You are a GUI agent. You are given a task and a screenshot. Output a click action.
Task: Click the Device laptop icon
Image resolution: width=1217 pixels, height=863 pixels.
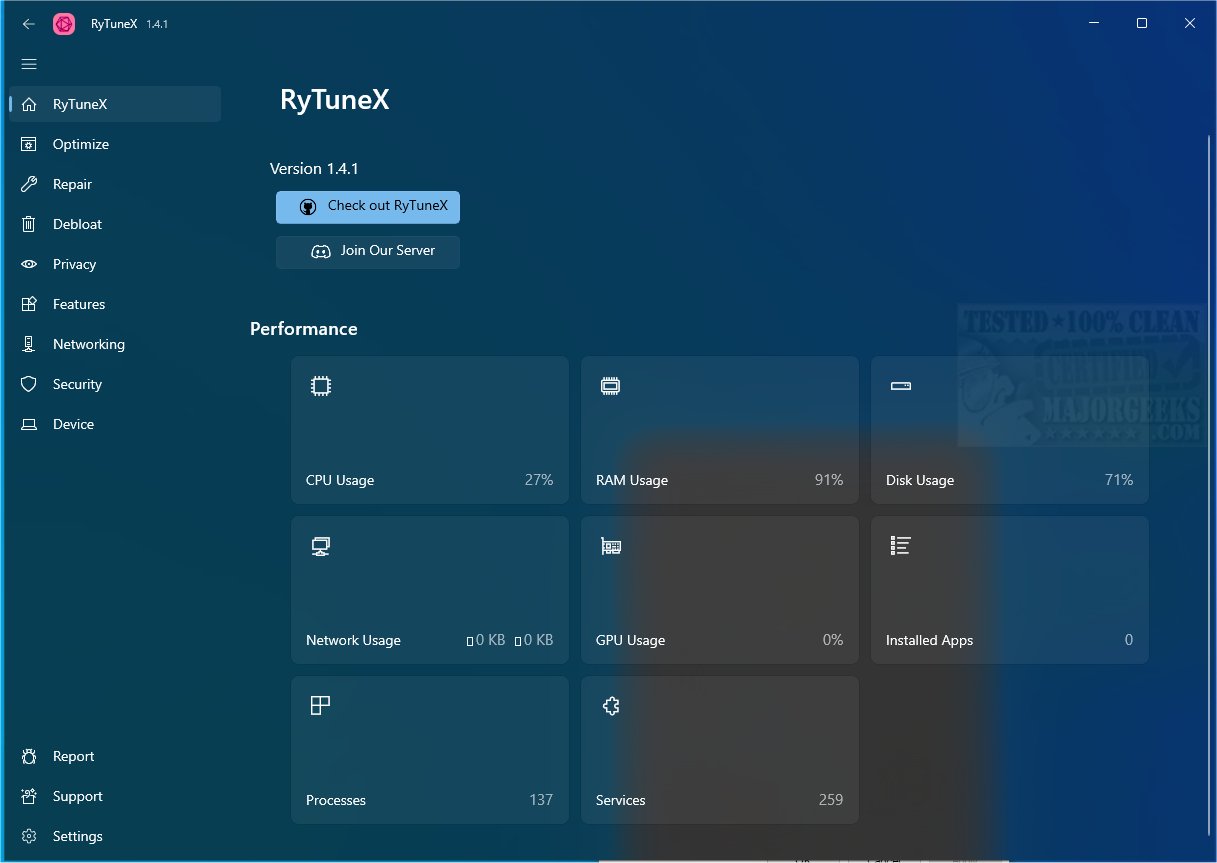tap(30, 424)
